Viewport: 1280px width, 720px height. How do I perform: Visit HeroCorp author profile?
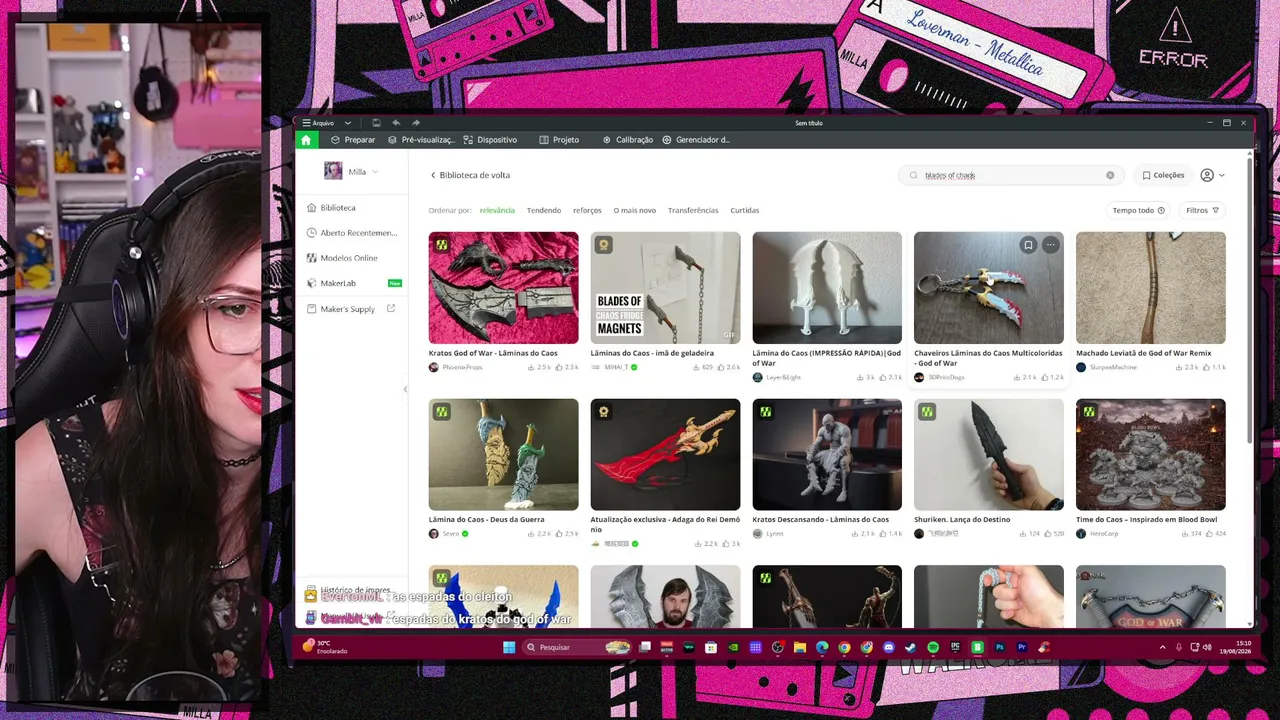pyautogui.click(x=1097, y=534)
